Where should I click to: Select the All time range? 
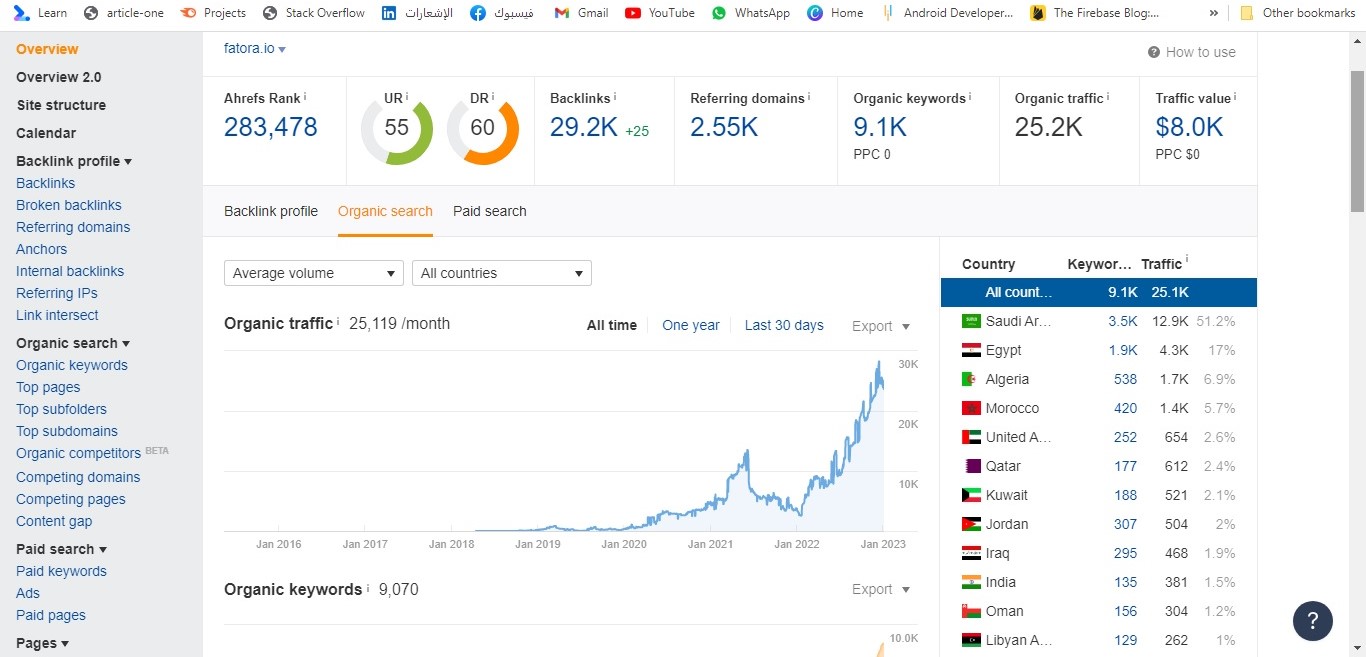click(611, 325)
